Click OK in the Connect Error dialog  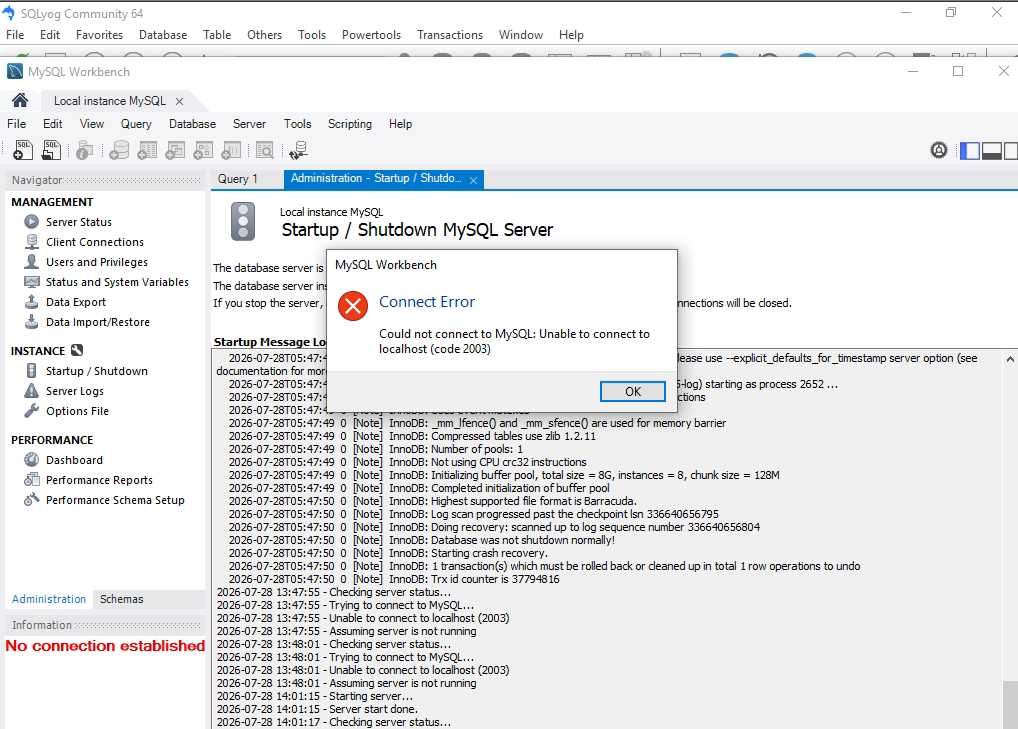click(632, 391)
